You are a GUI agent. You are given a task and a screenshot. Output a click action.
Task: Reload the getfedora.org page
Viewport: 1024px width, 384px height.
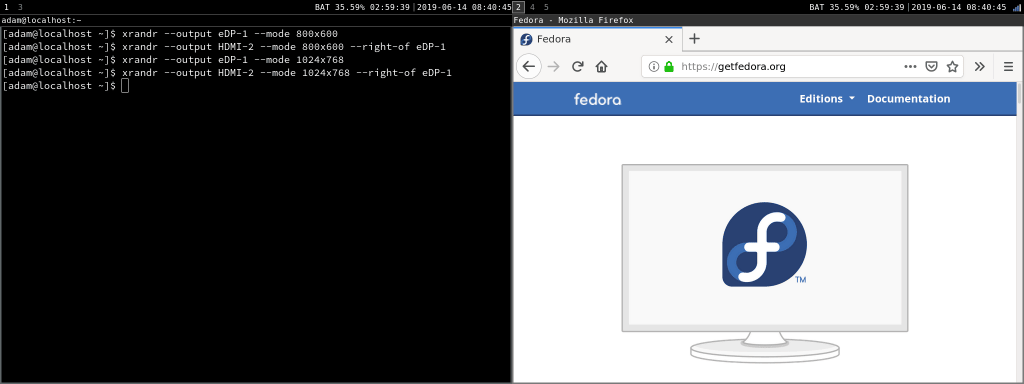pyautogui.click(x=577, y=67)
